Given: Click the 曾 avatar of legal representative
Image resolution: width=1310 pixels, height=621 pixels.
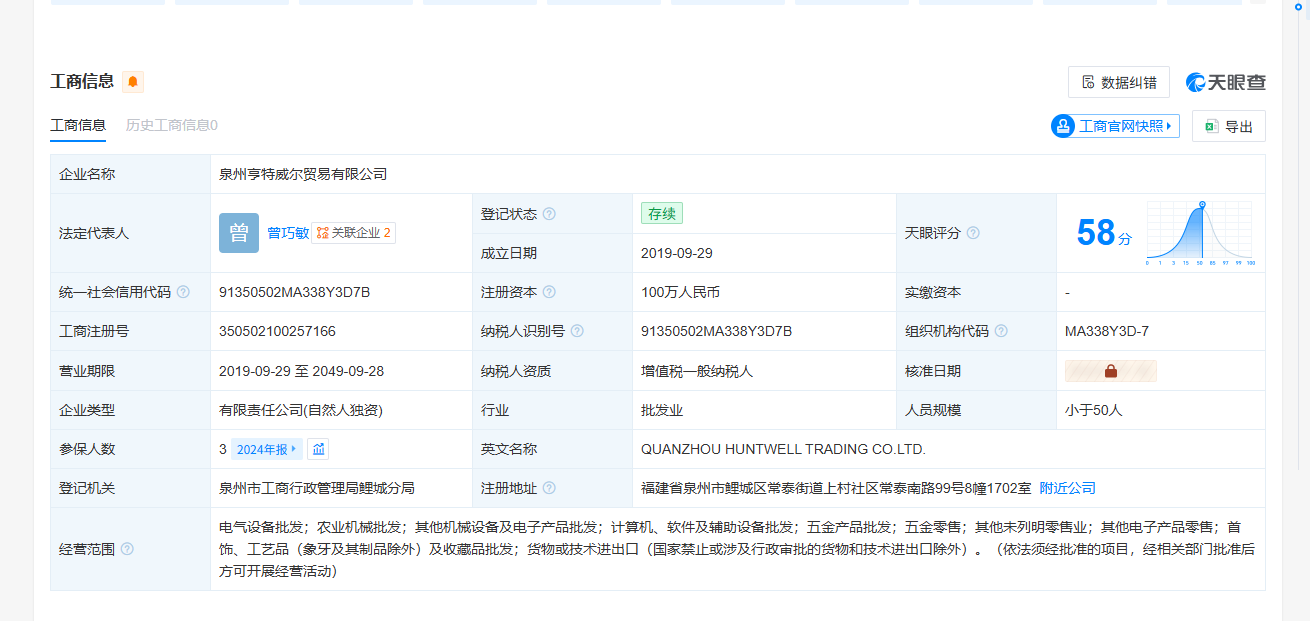Looking at the screenshot, I should point(238,233).
